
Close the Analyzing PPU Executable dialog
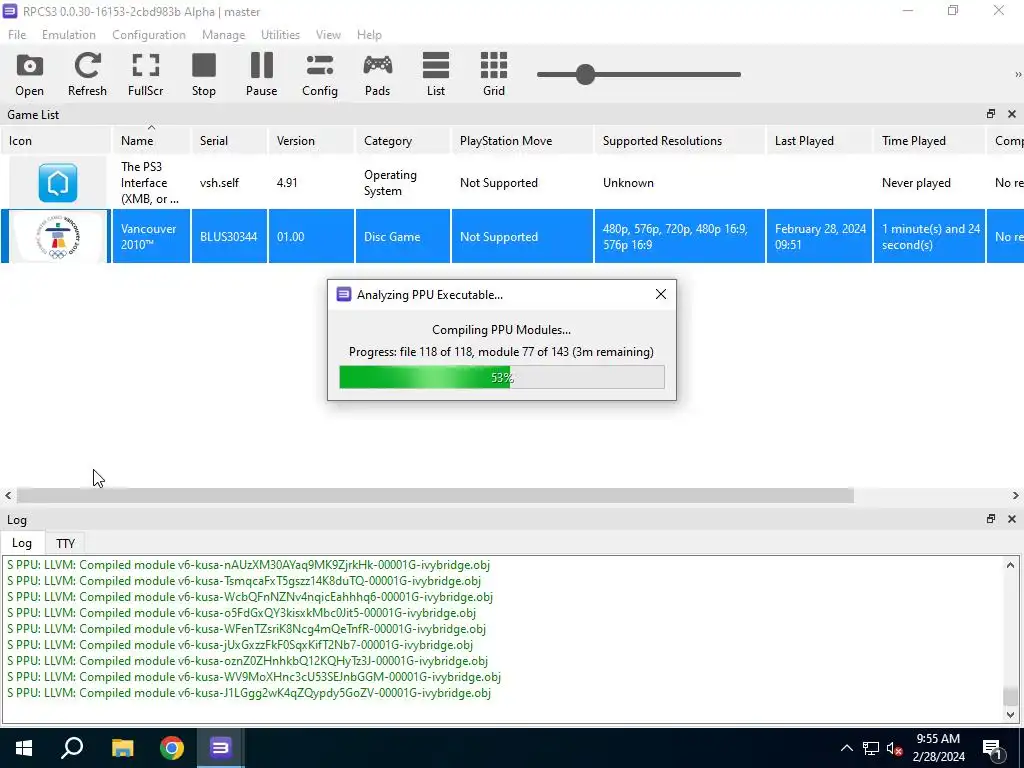pyautogui.click(x=661, y=295)
